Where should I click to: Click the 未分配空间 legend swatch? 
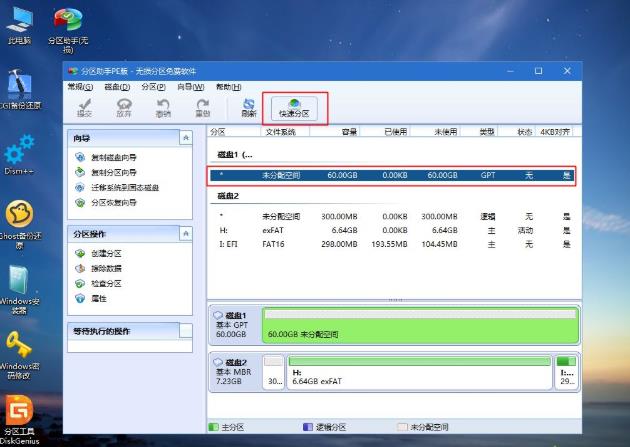(402, 427)
